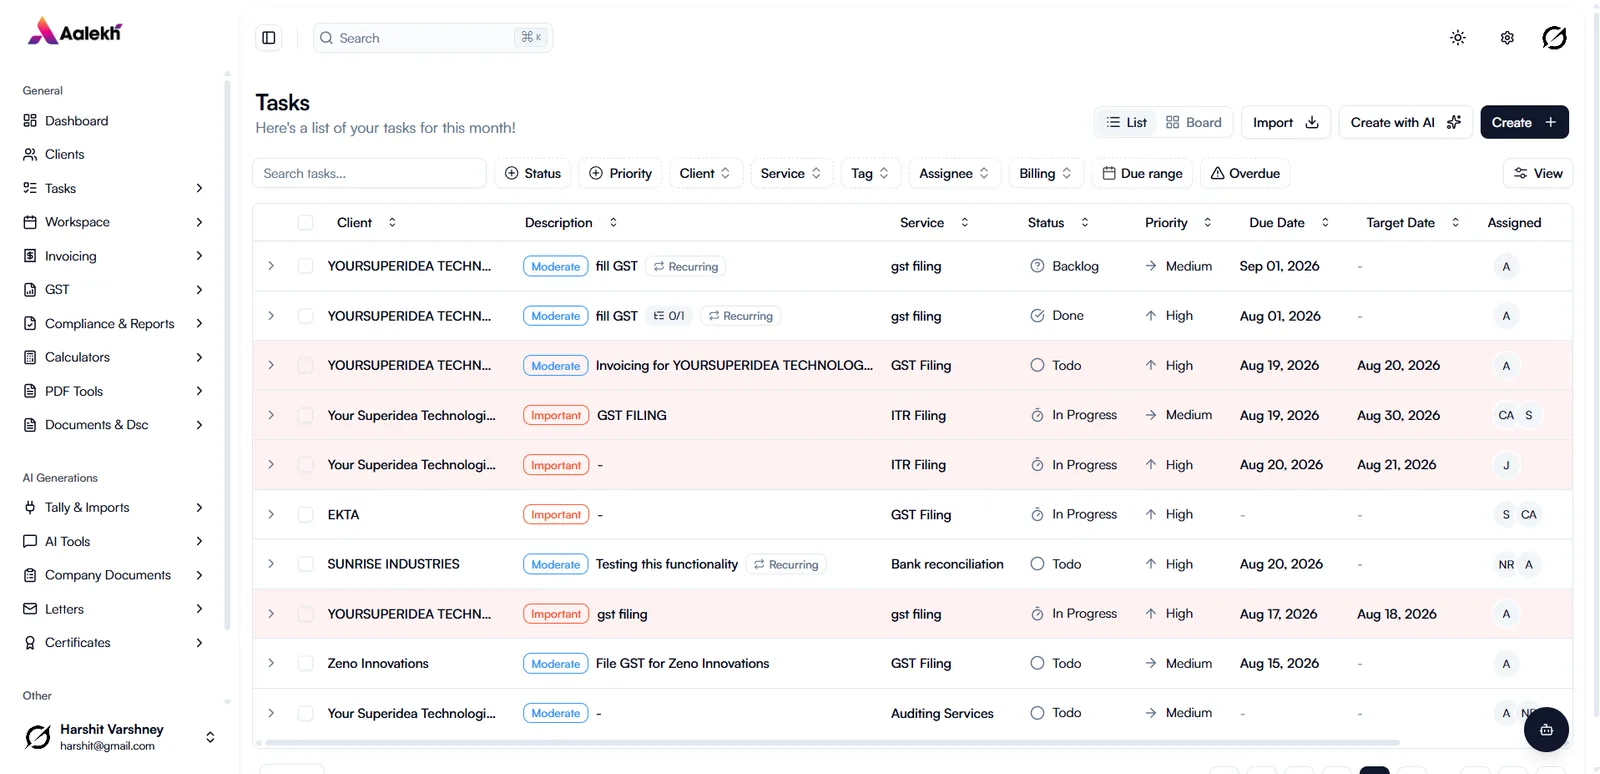Open the floating chatbot button
Screen dimensions: 1600x774
coord(1546,729)
